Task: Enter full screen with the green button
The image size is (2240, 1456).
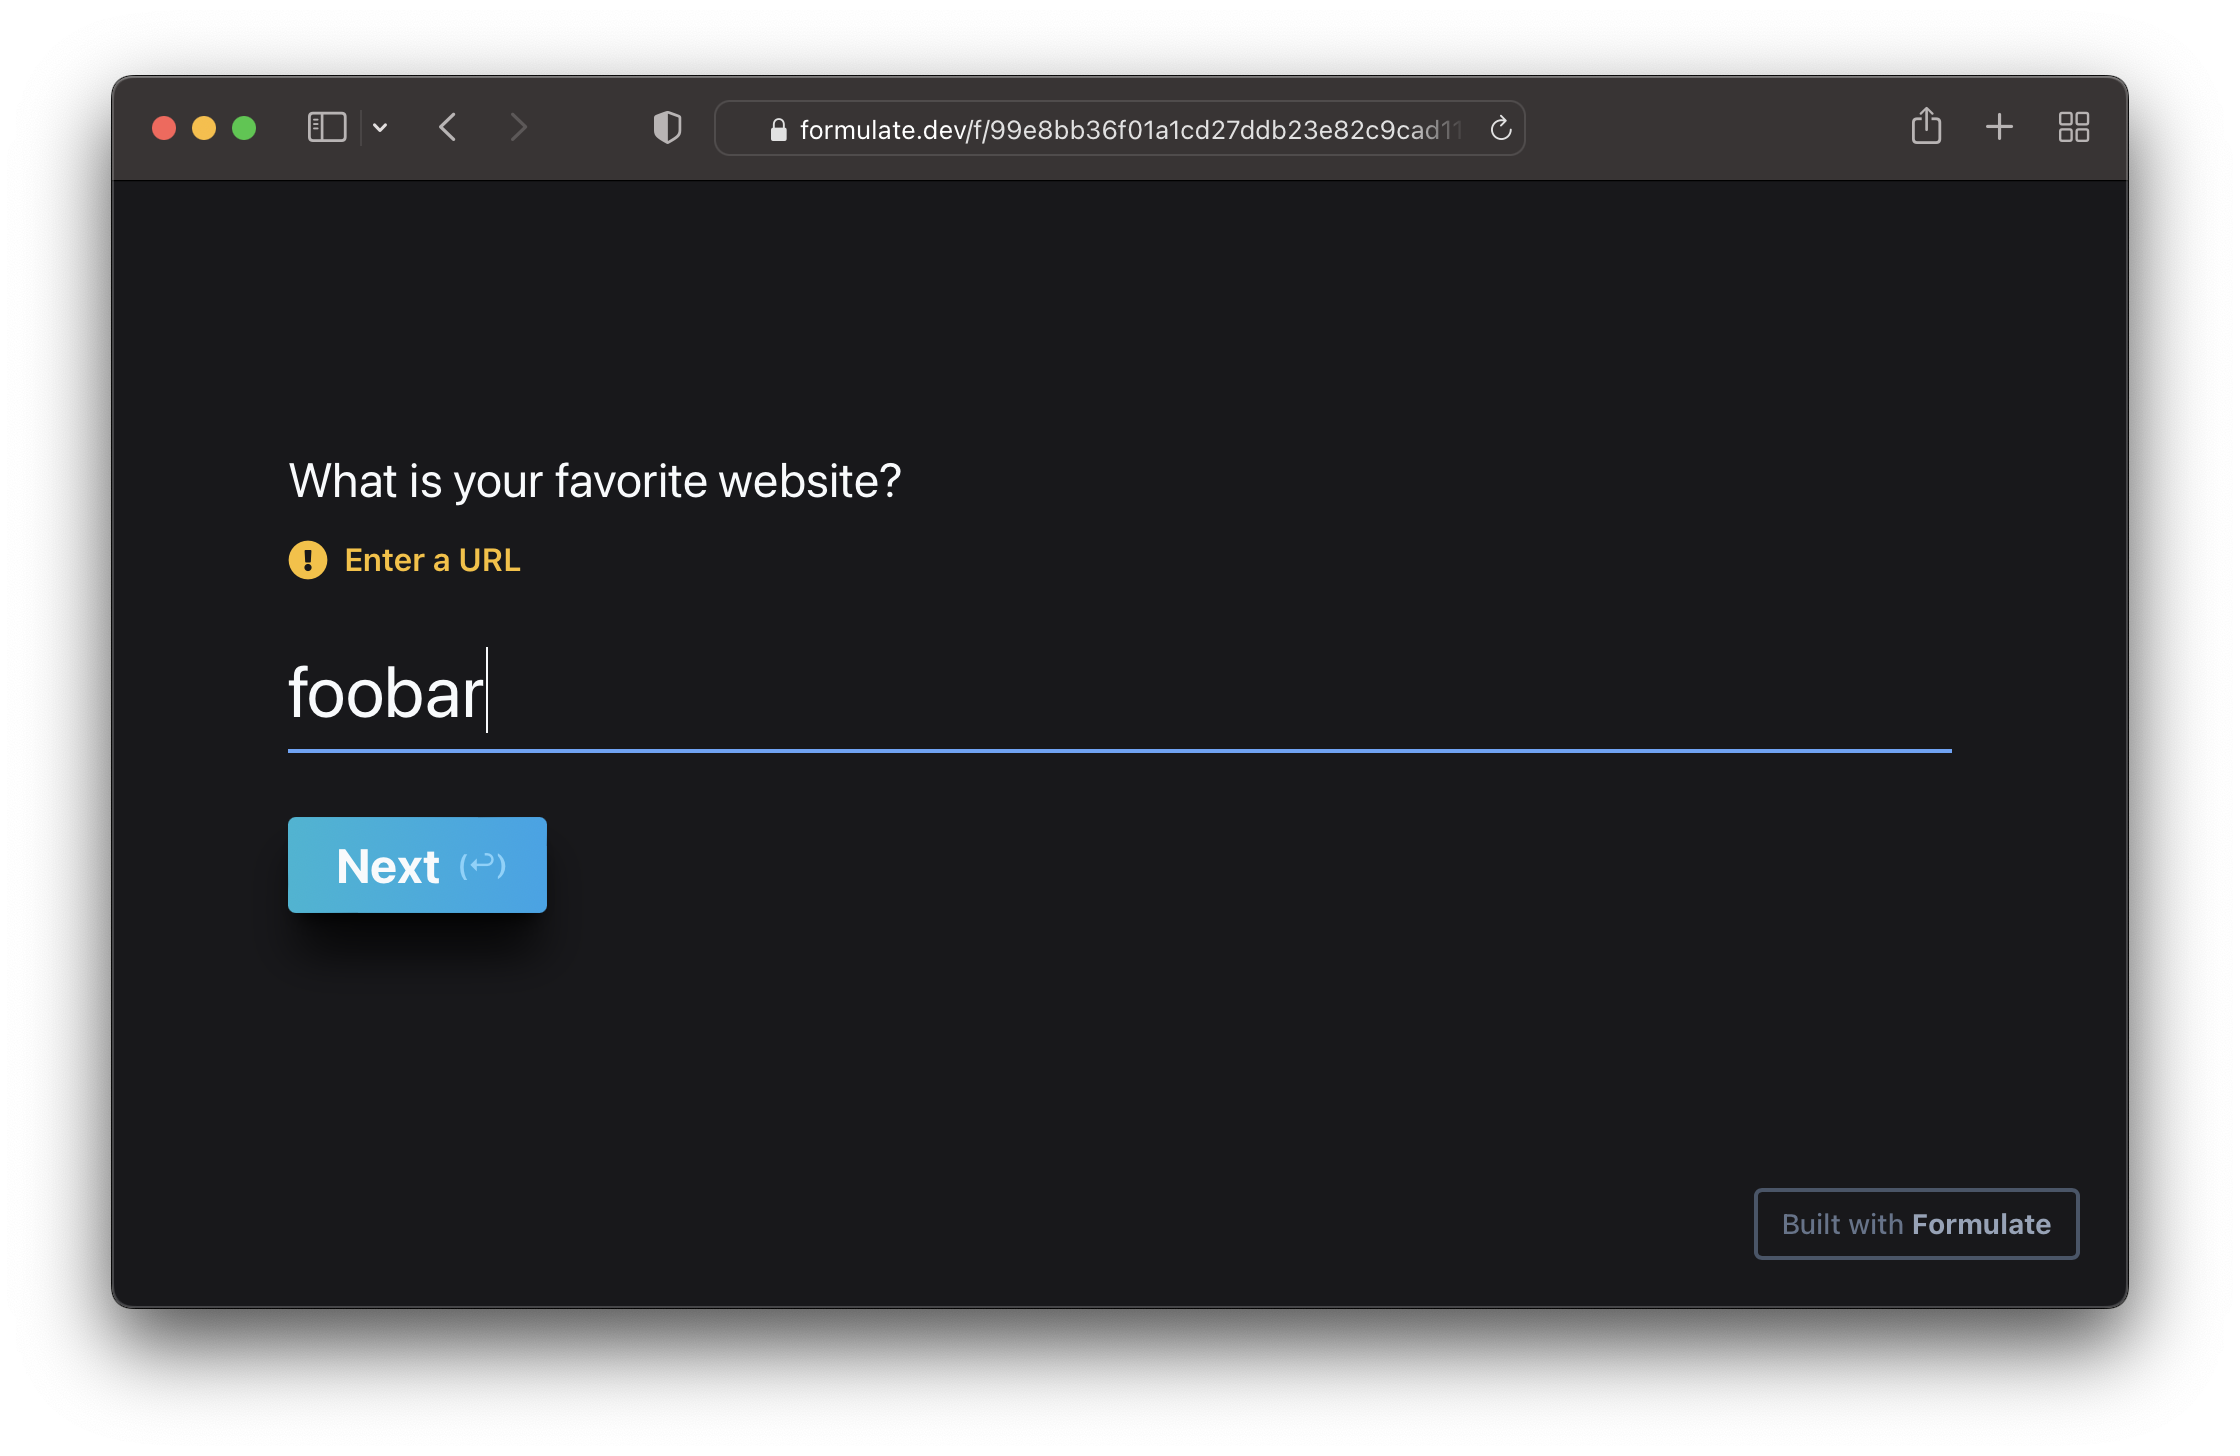Action: click(x=244, y=128)
